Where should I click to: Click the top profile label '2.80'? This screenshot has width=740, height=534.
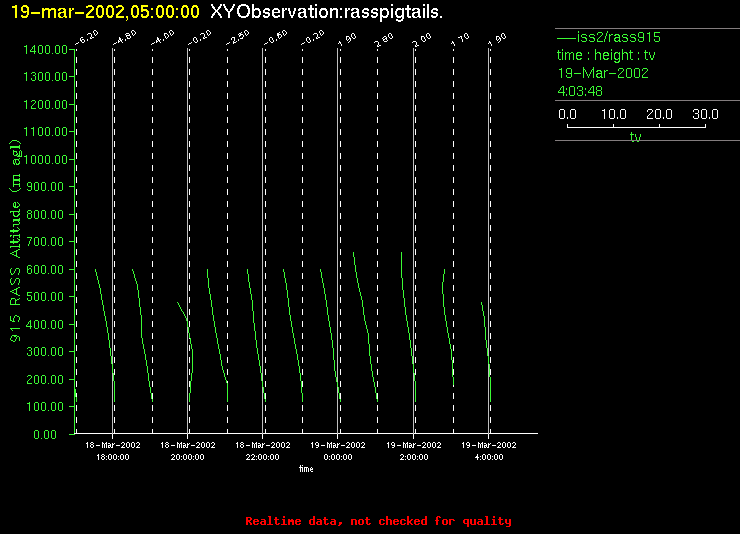(384, 40)
